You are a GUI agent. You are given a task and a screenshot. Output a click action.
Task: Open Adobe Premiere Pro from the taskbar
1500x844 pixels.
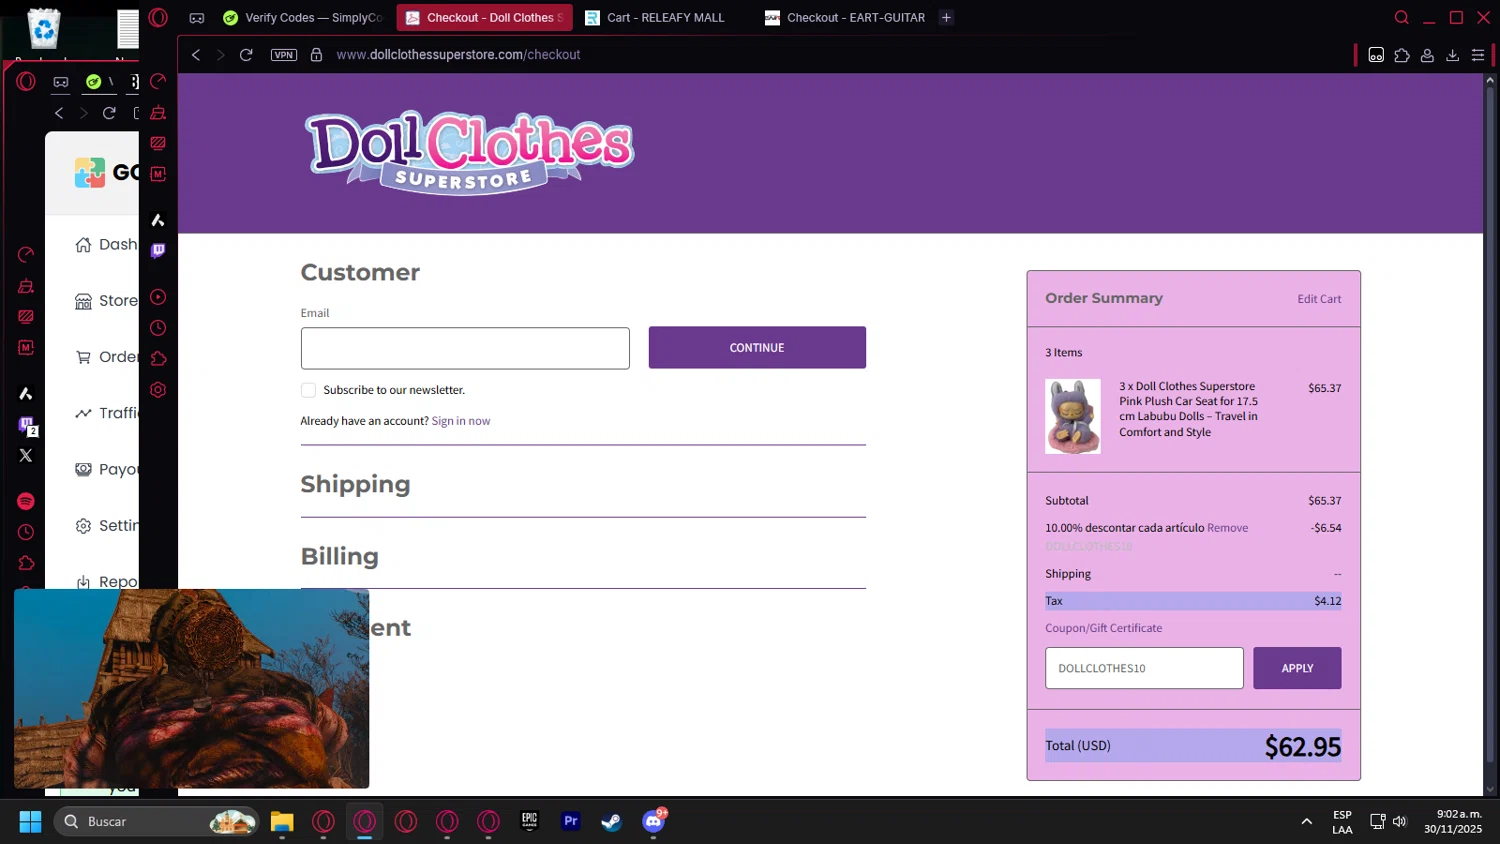coord(571,822)
